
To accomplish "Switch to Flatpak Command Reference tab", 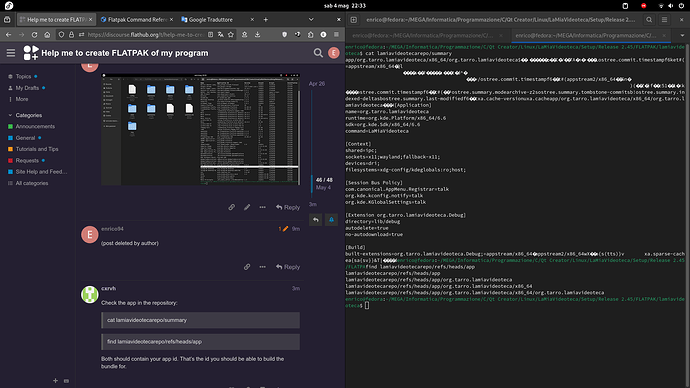I will click(136, 20).
